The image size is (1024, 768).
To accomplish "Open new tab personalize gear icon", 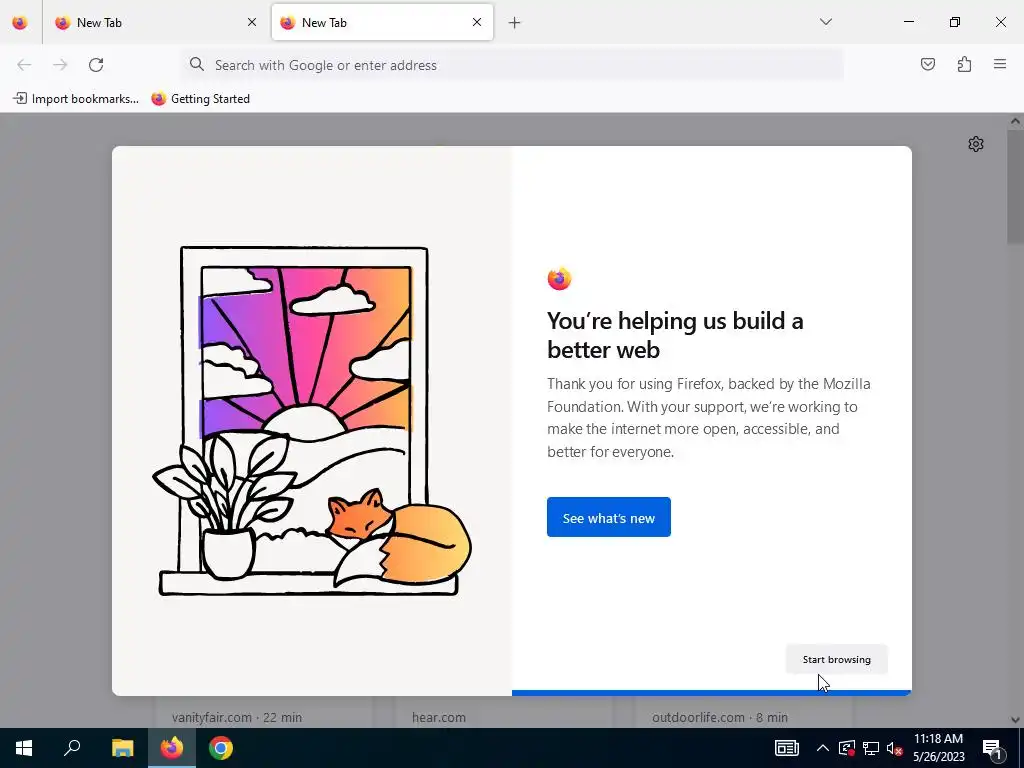I will pyautogui.click(x=976, y=144).
